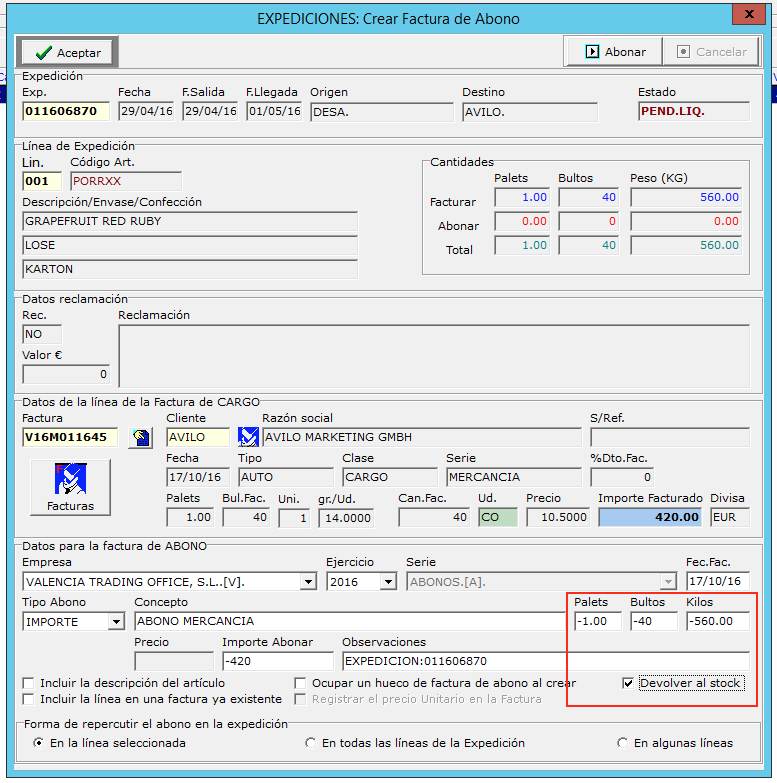The image size is (777, 783).
Task: Expand the Empresa dropdown
Action: point(308,581)
